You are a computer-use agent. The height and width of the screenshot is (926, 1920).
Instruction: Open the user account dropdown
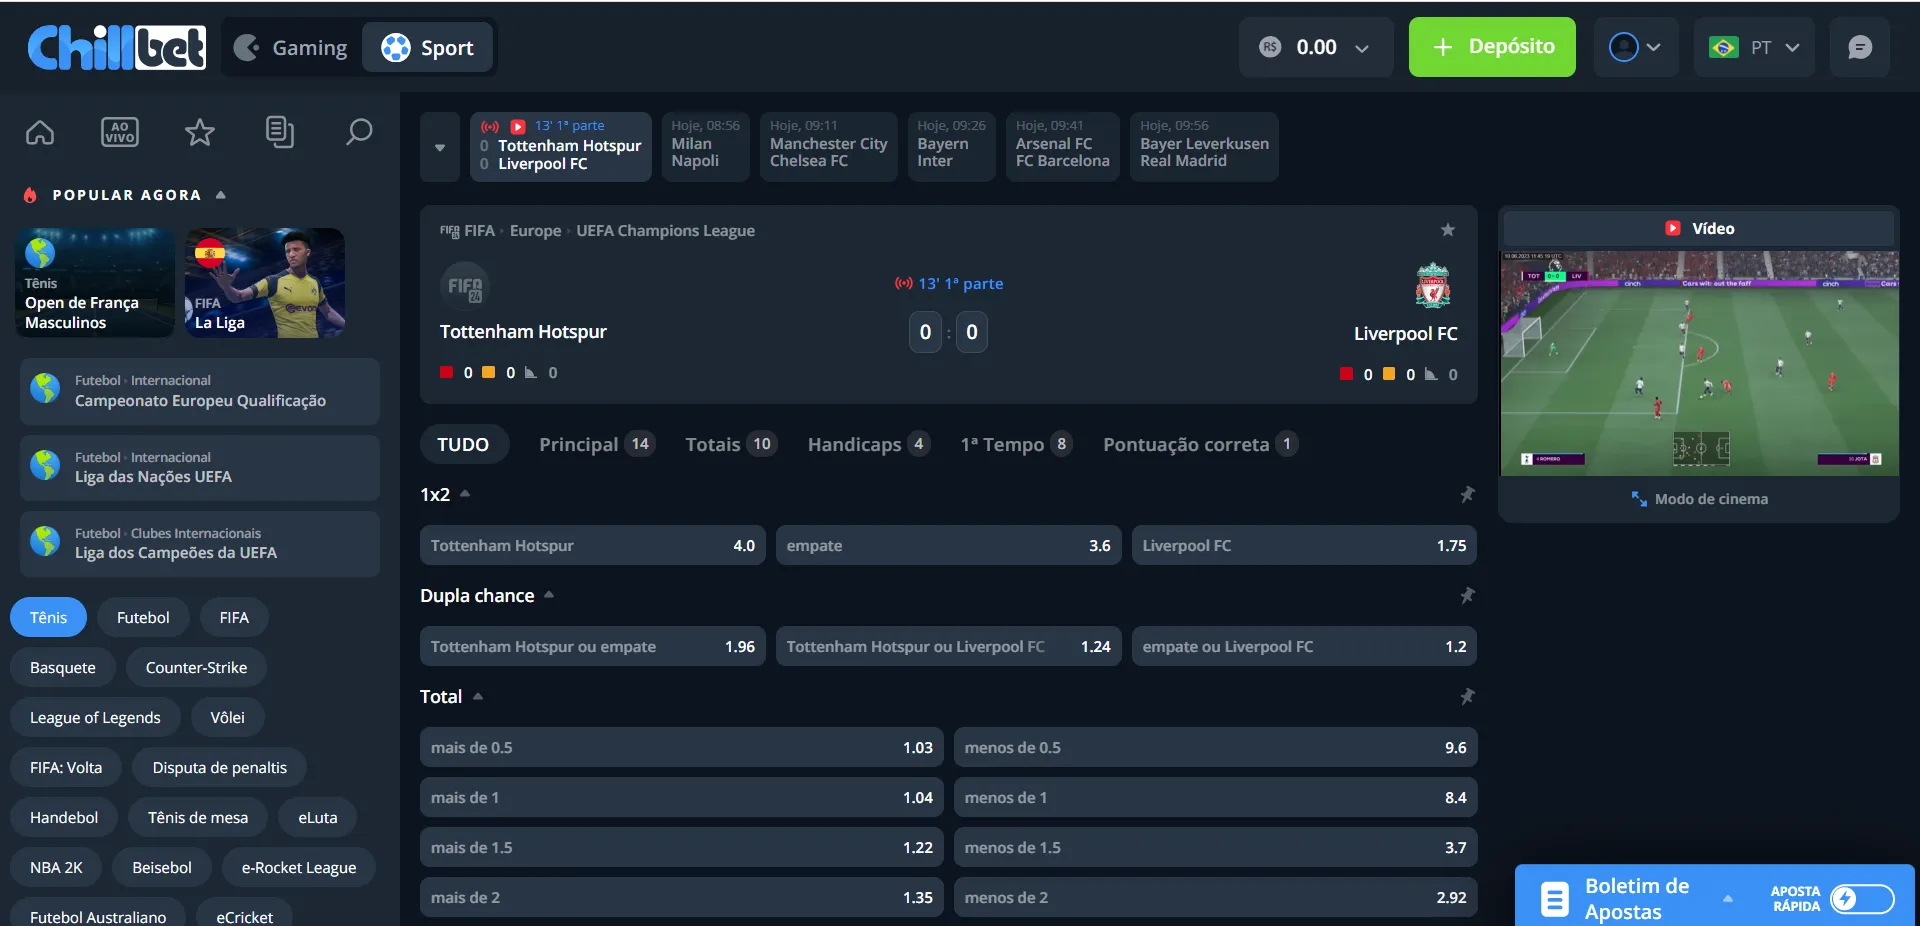pos(1635,47)
